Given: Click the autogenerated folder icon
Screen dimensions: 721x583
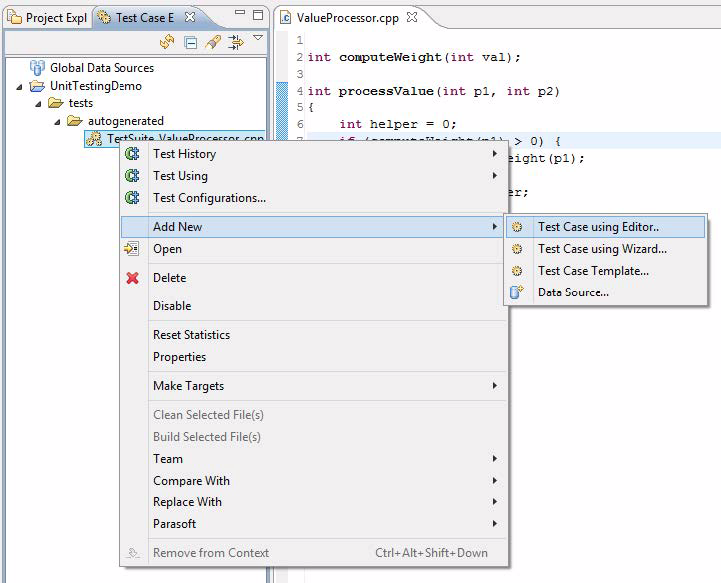Looking at the screenshot, I should [74, 121].
